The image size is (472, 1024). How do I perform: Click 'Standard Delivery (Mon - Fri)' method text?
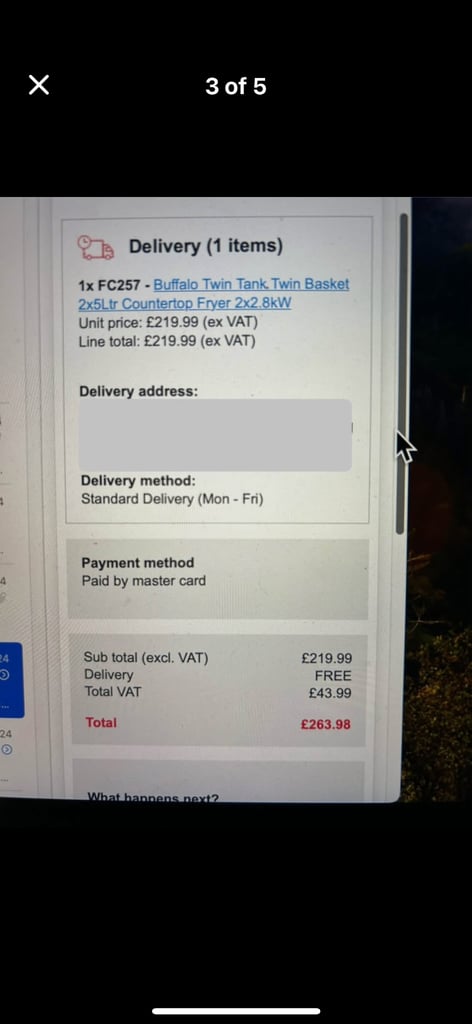pyautogui.click(x=172, y=500)
